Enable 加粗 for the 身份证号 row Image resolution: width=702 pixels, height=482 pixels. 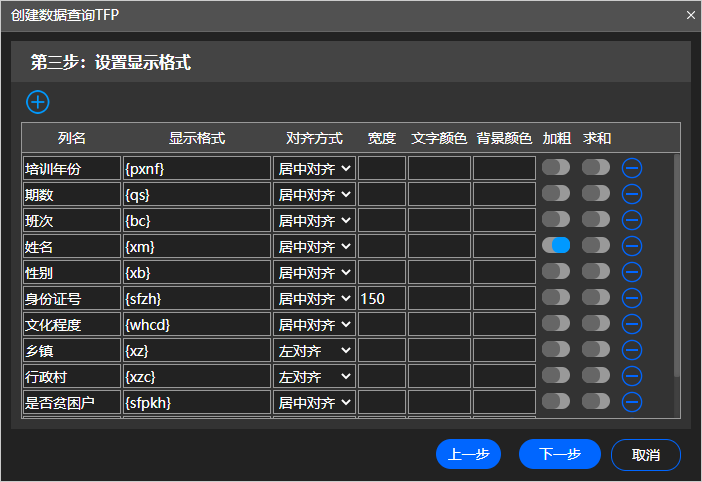(556, 298)
